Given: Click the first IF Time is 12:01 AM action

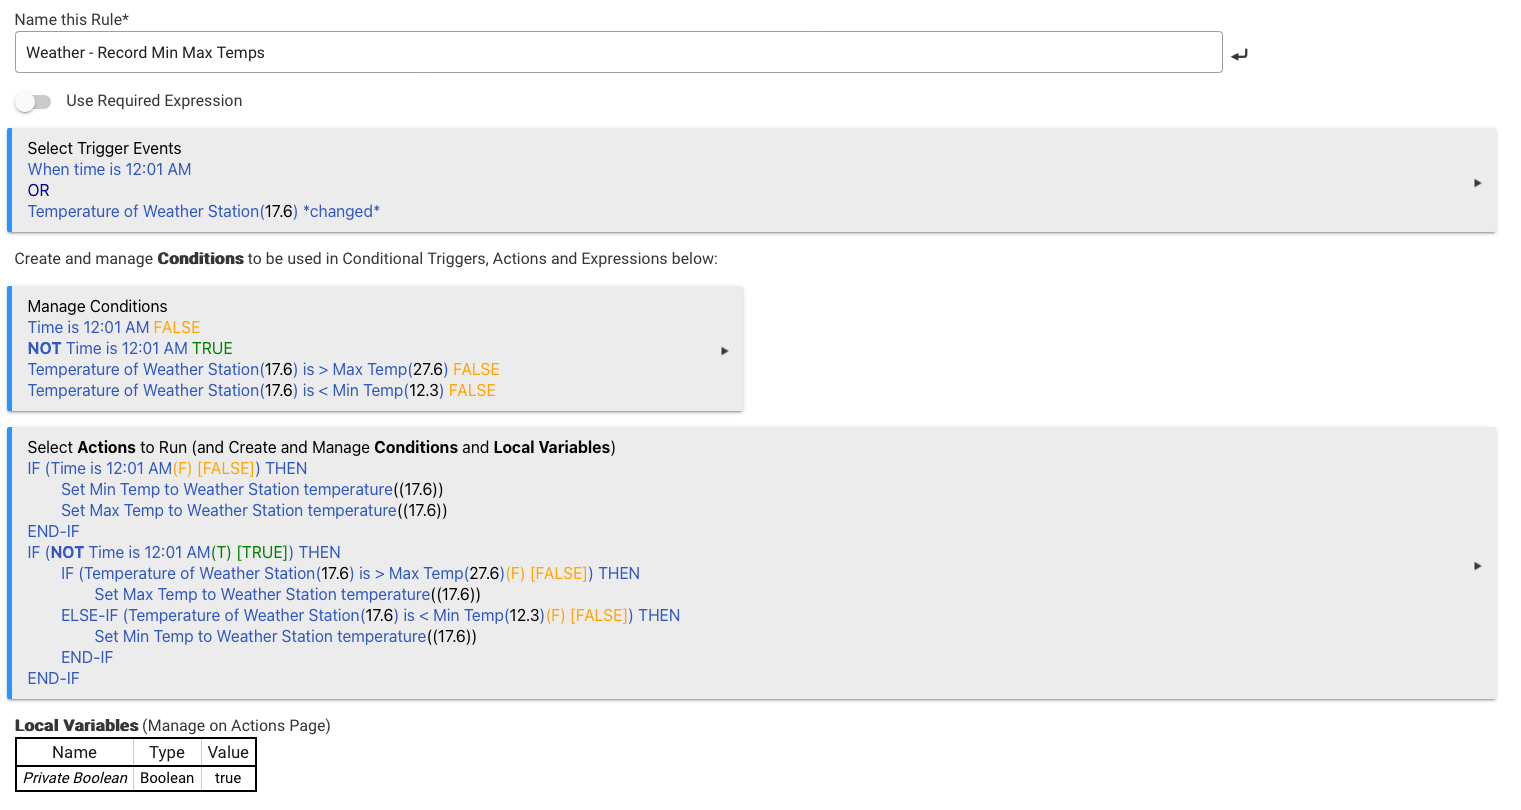Looking at the screenshot, I should 167,469.
